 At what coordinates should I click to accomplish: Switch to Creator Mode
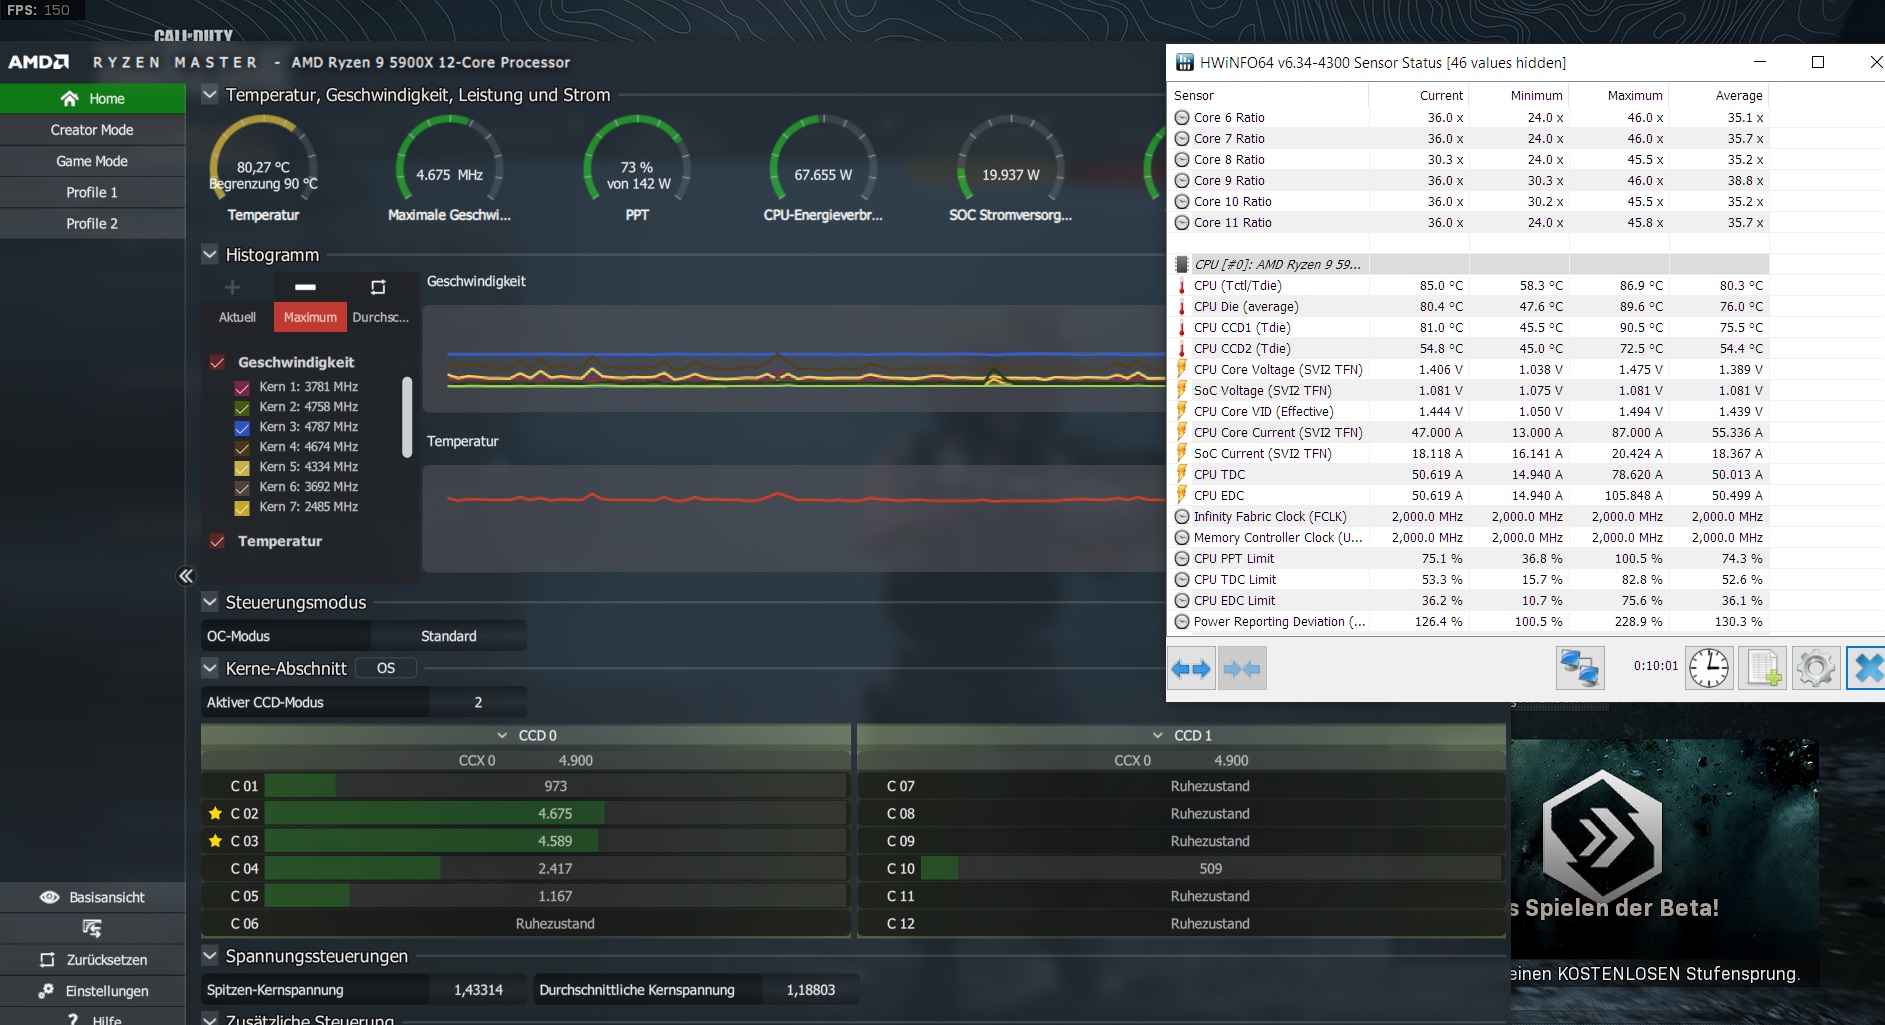pyautogui.click(x=93, y=130)
